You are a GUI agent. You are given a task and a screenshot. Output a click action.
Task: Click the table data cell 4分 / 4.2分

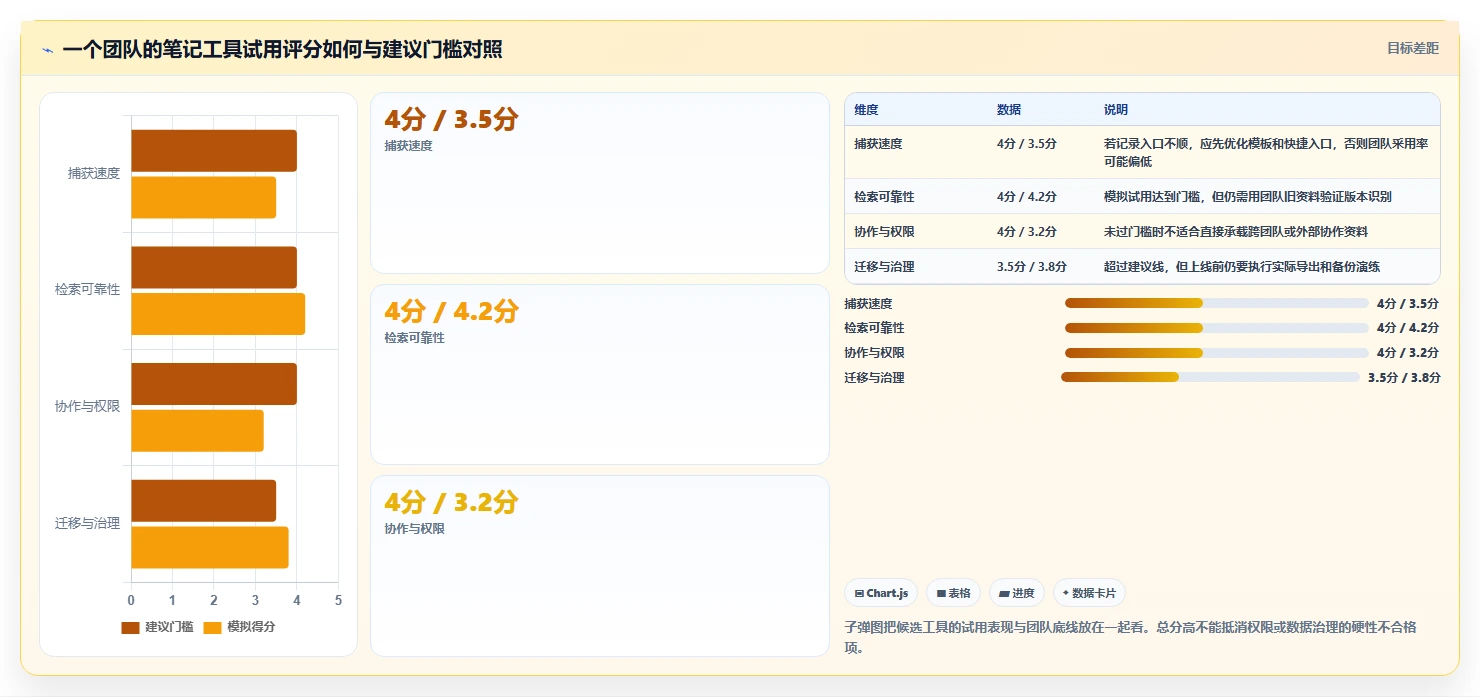click(x=1027, y=197)
